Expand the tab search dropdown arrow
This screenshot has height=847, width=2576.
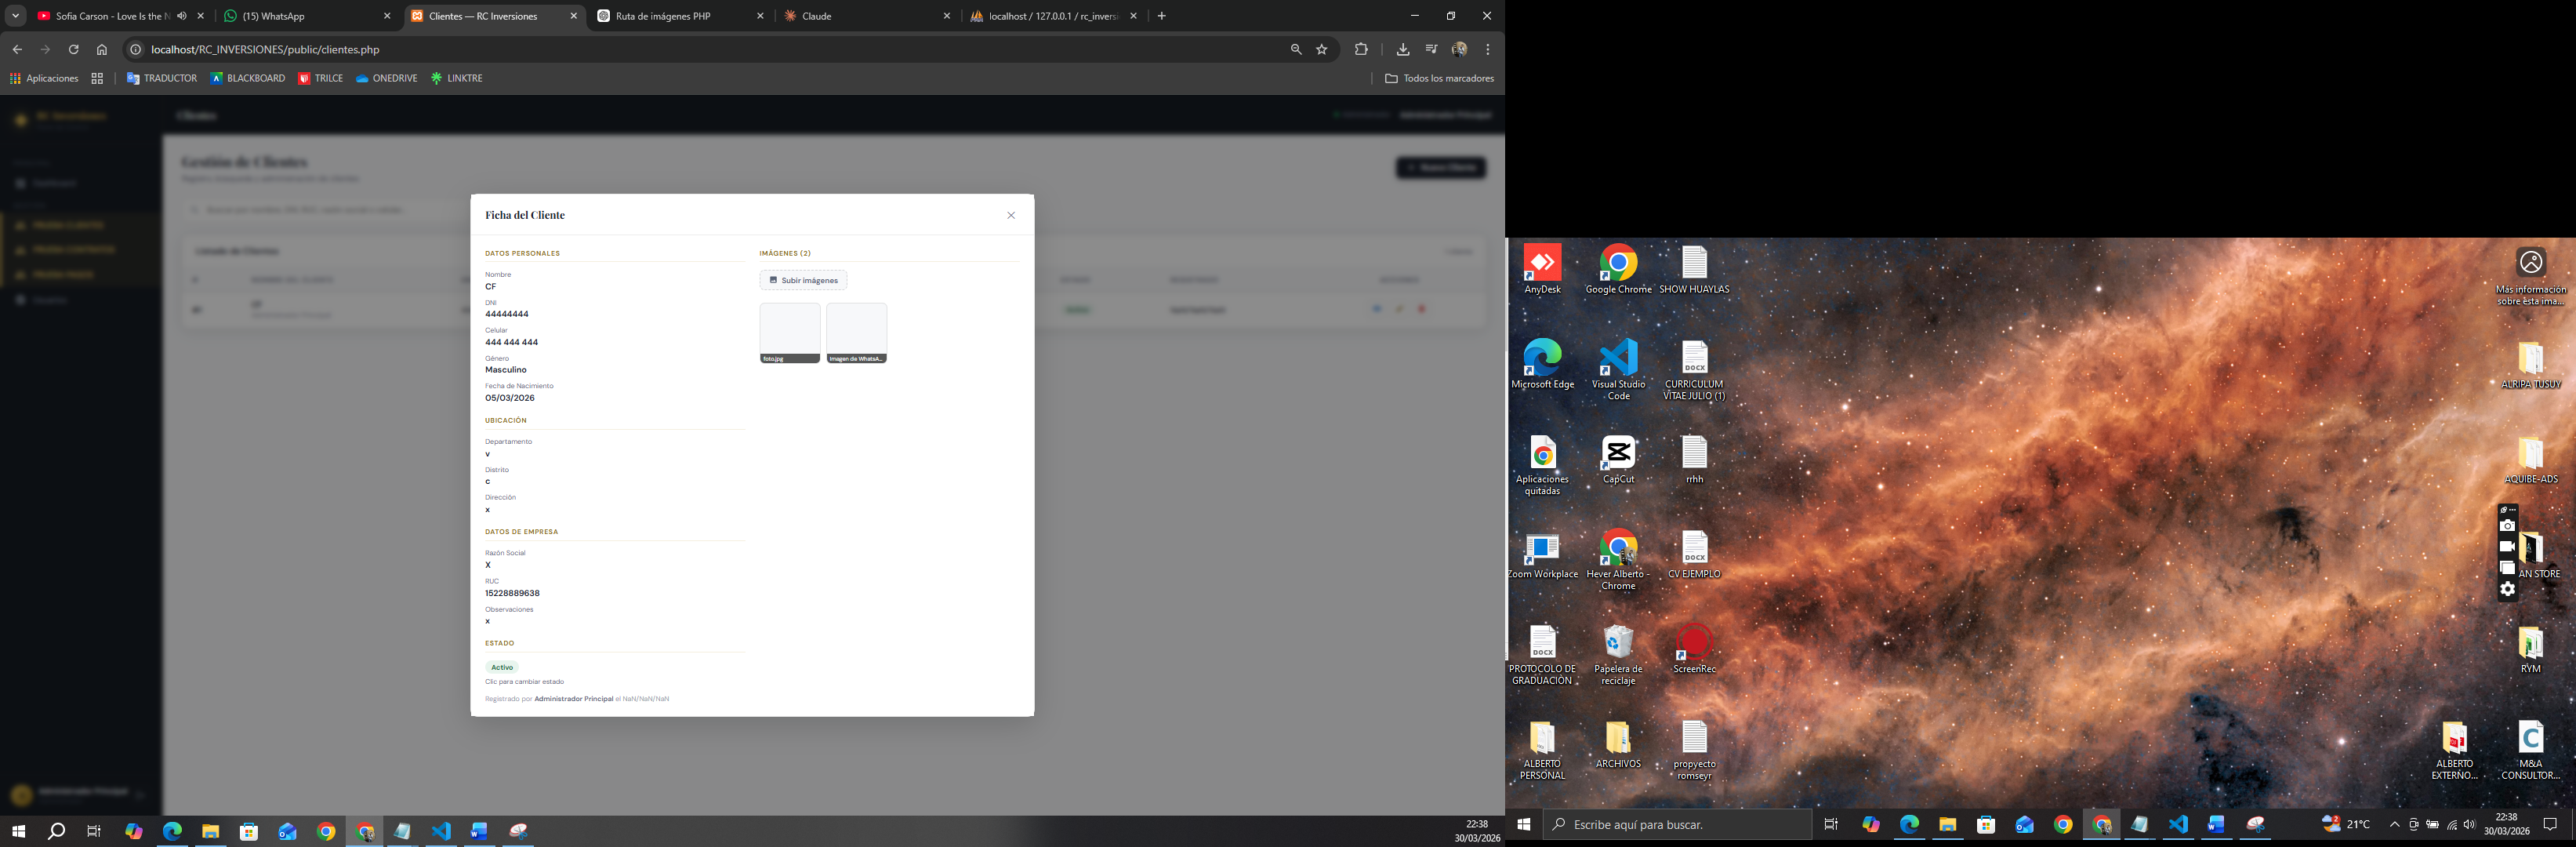(15, 16)
